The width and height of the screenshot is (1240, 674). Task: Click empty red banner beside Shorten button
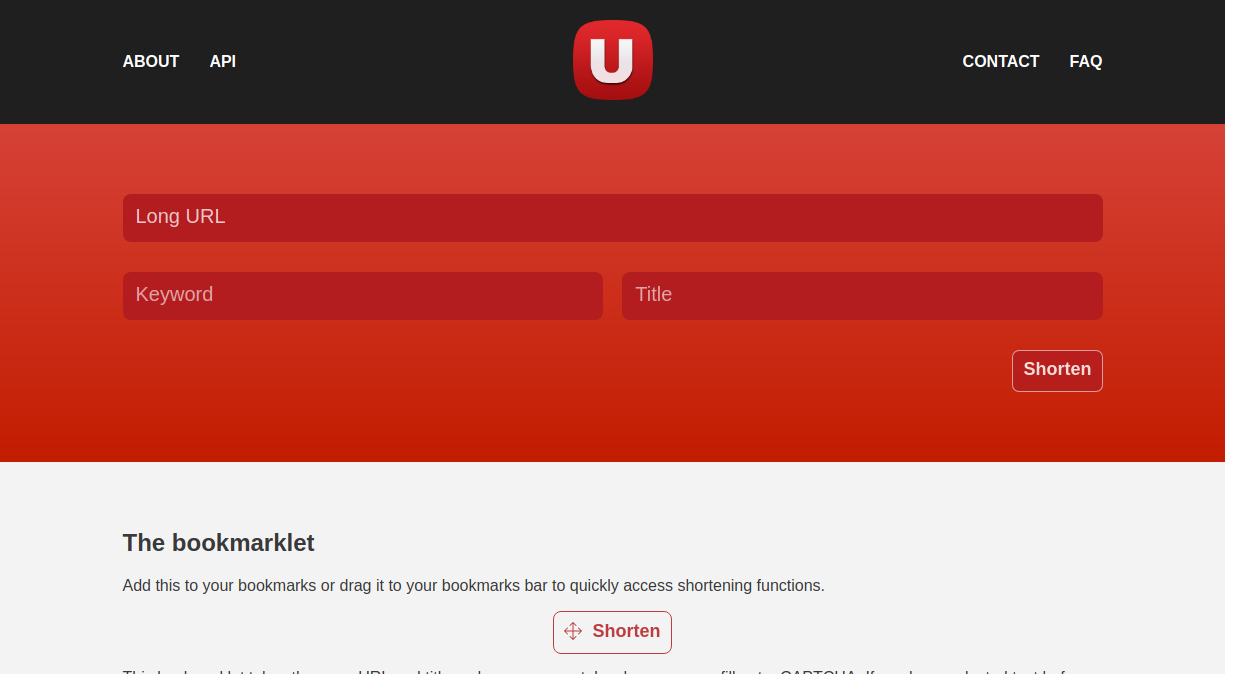560,370
